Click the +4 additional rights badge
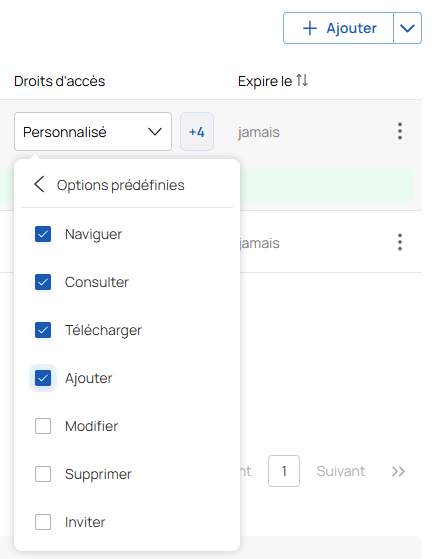The height and width of the screenshot is (559, 432). click(x=197, y=132)
